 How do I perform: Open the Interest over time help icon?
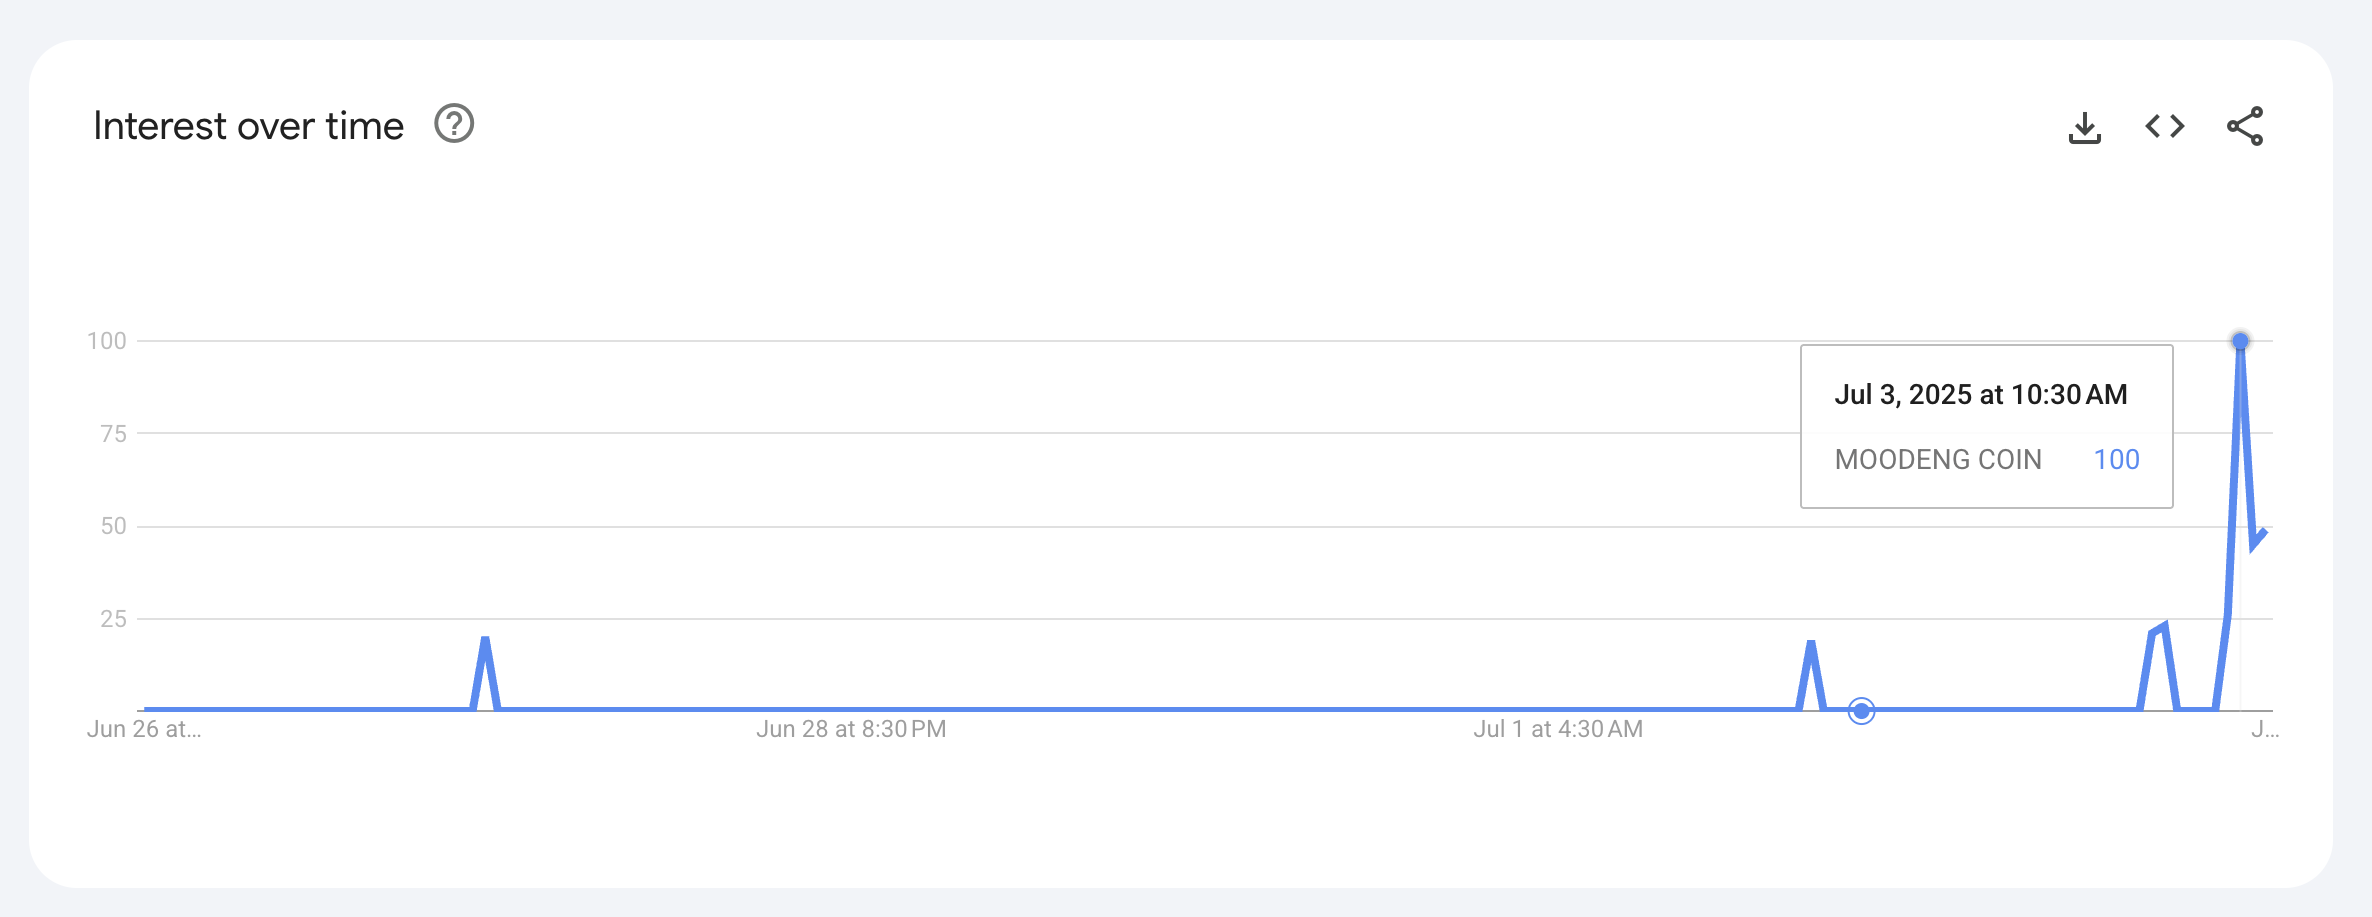click(x=454, y=124)
